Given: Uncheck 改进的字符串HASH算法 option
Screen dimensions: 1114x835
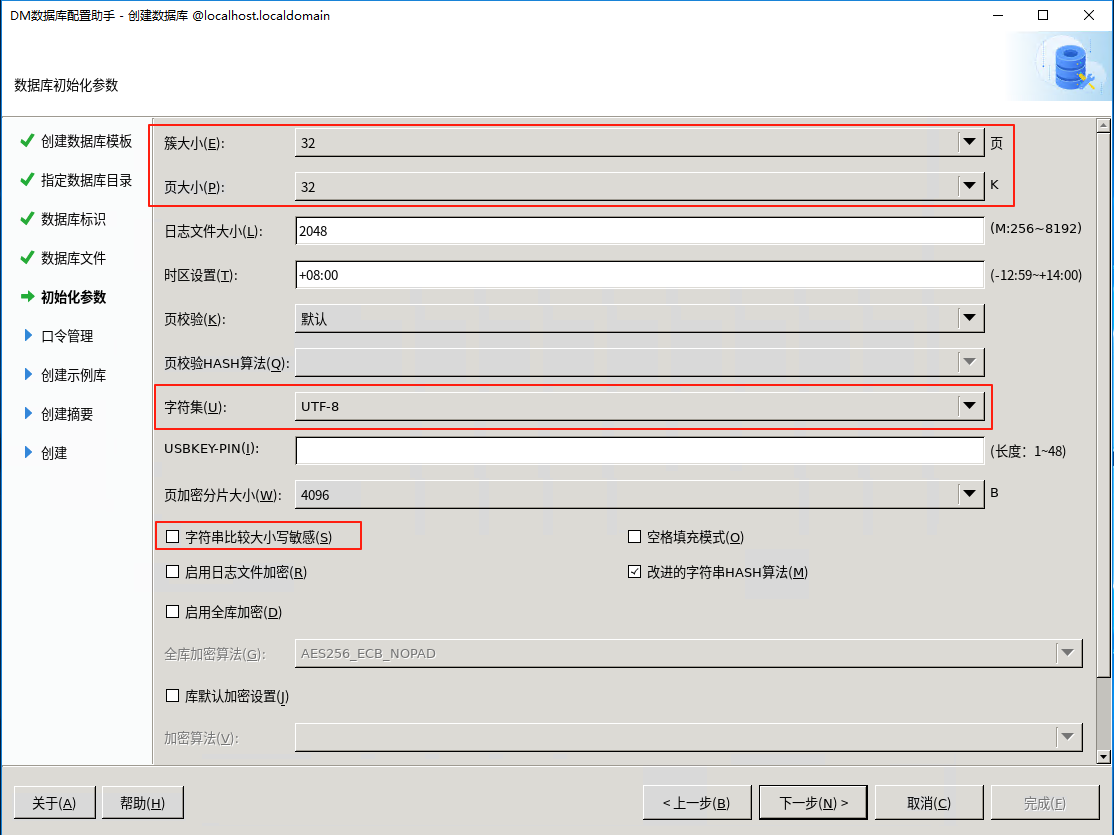Looking at the screenshot, I should [634, 572].
